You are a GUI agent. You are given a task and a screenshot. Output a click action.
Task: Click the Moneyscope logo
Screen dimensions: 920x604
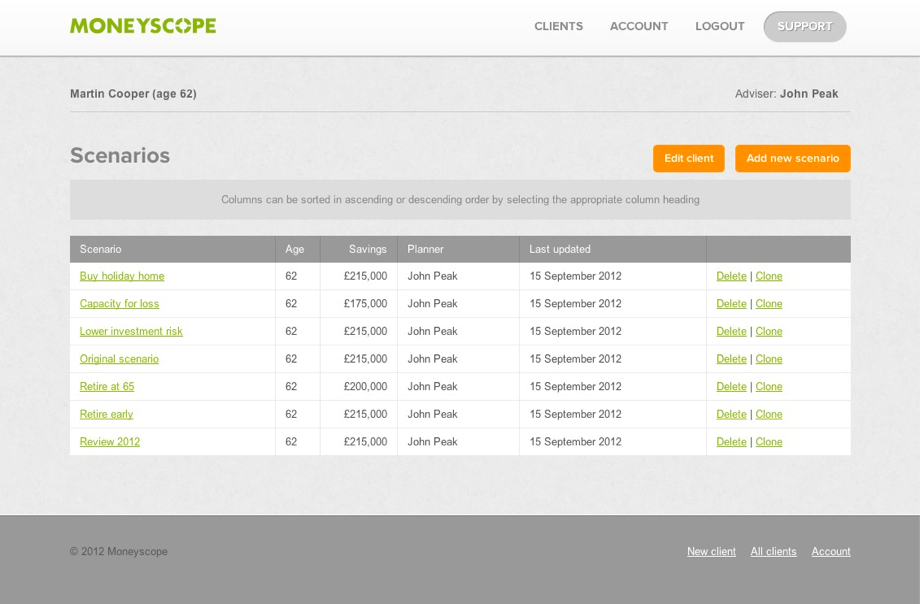143,26
